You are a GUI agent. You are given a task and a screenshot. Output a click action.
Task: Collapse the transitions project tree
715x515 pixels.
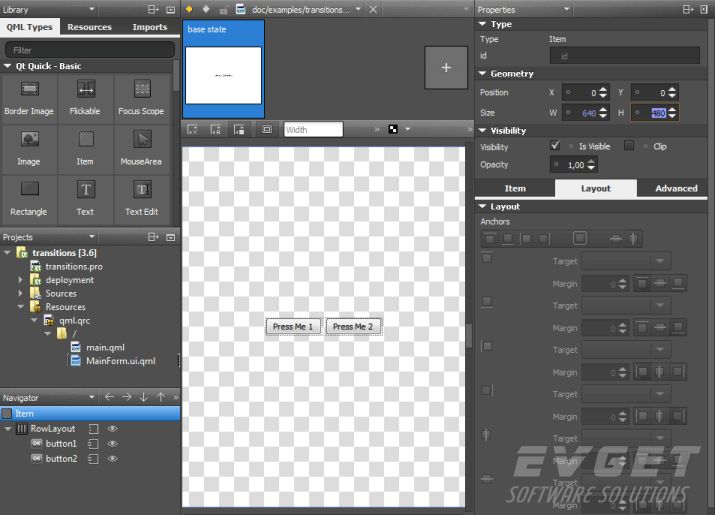pyautogui.click(x=7, y=252)
